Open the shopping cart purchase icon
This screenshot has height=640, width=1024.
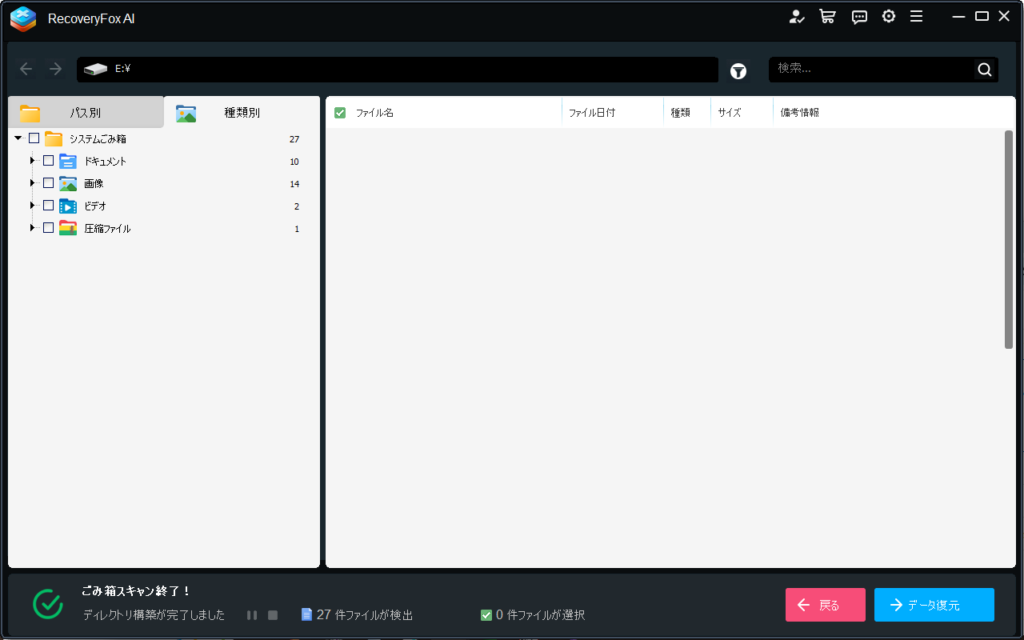pyautogui.click(x=826, y=16)
